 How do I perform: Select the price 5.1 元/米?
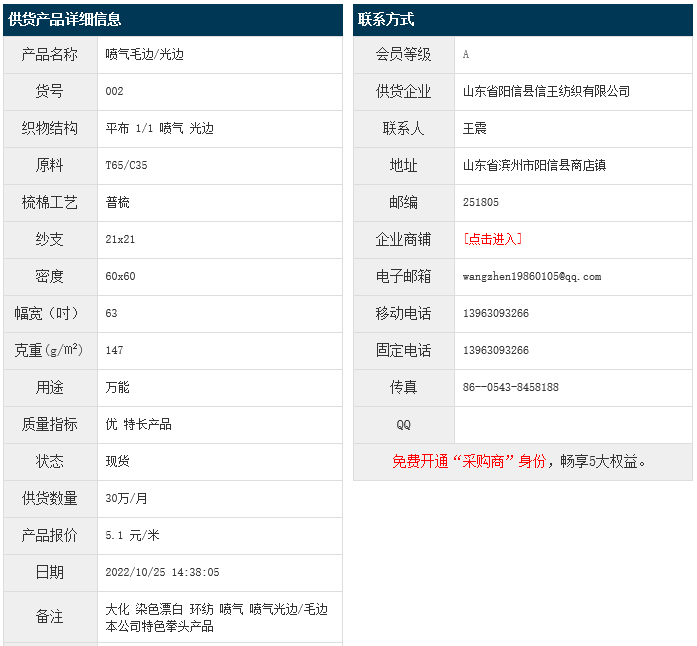pyautogui.click(x=132, y=535)
